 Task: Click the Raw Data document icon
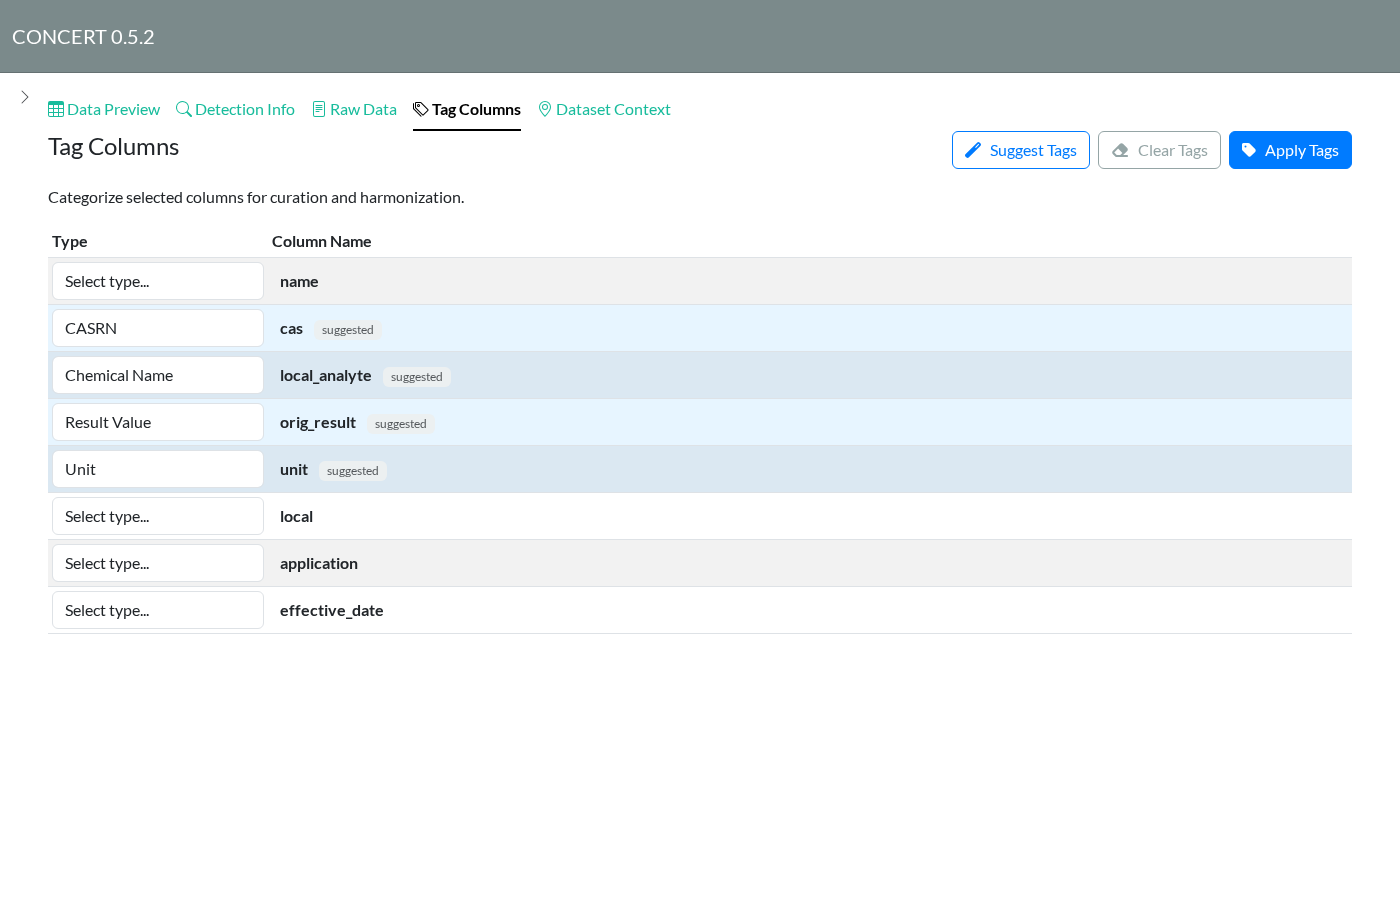pyautogui.click(x=319, y=109)
